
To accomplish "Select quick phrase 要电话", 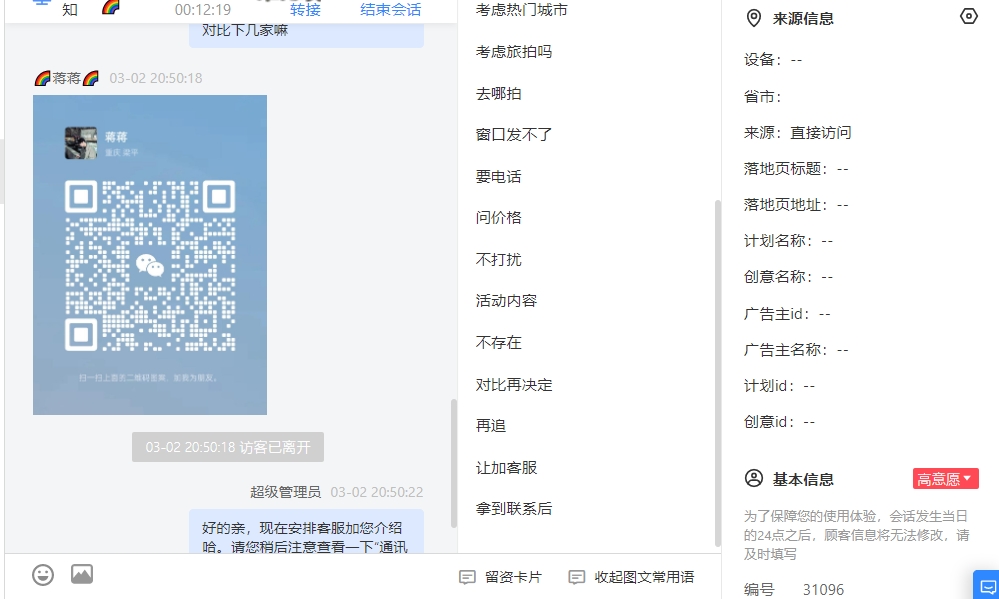I will tap(499, 177).
